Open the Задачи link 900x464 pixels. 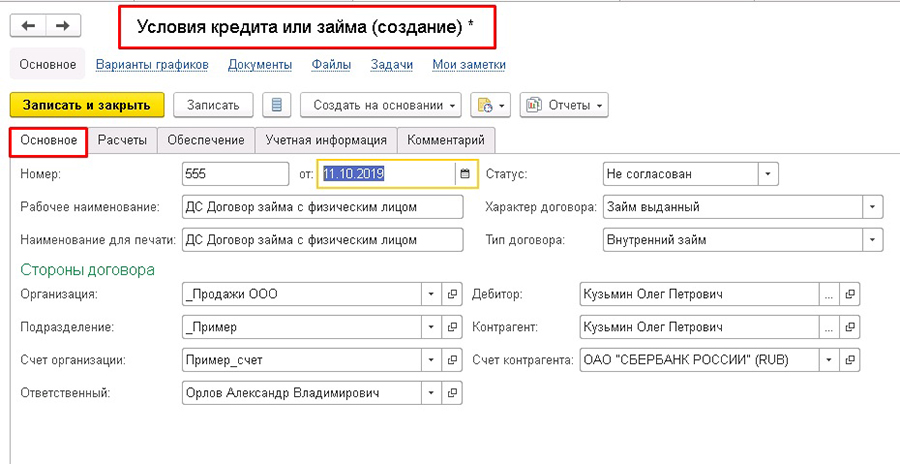391,65
